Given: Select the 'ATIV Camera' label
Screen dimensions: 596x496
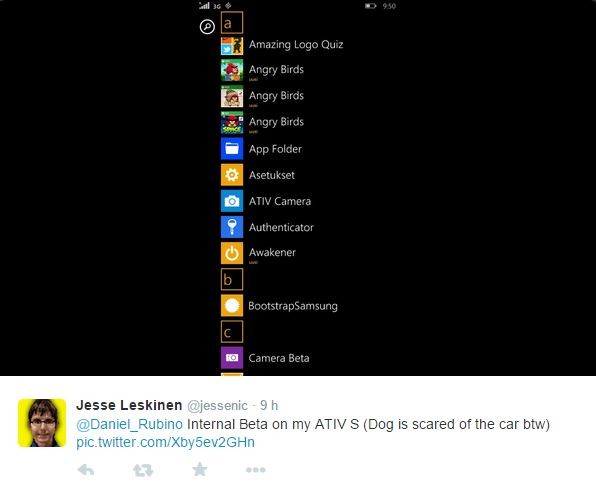Looking at the screenshot, I should [x=280, y=201].
